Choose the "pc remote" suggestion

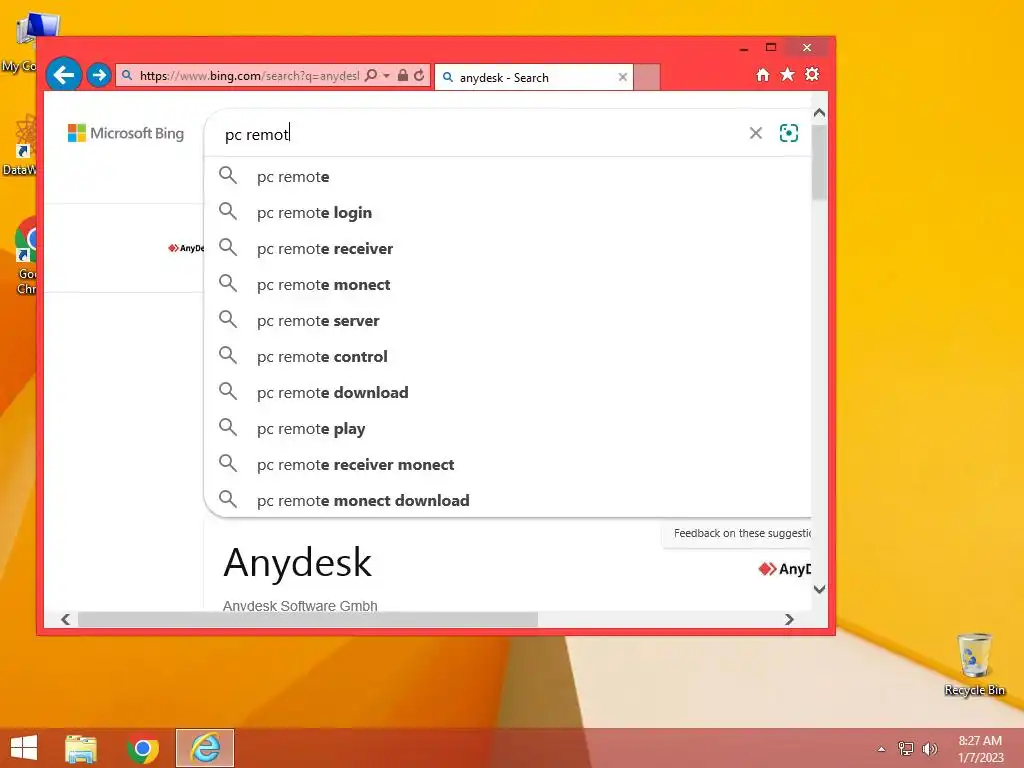[x=507, y=176]
